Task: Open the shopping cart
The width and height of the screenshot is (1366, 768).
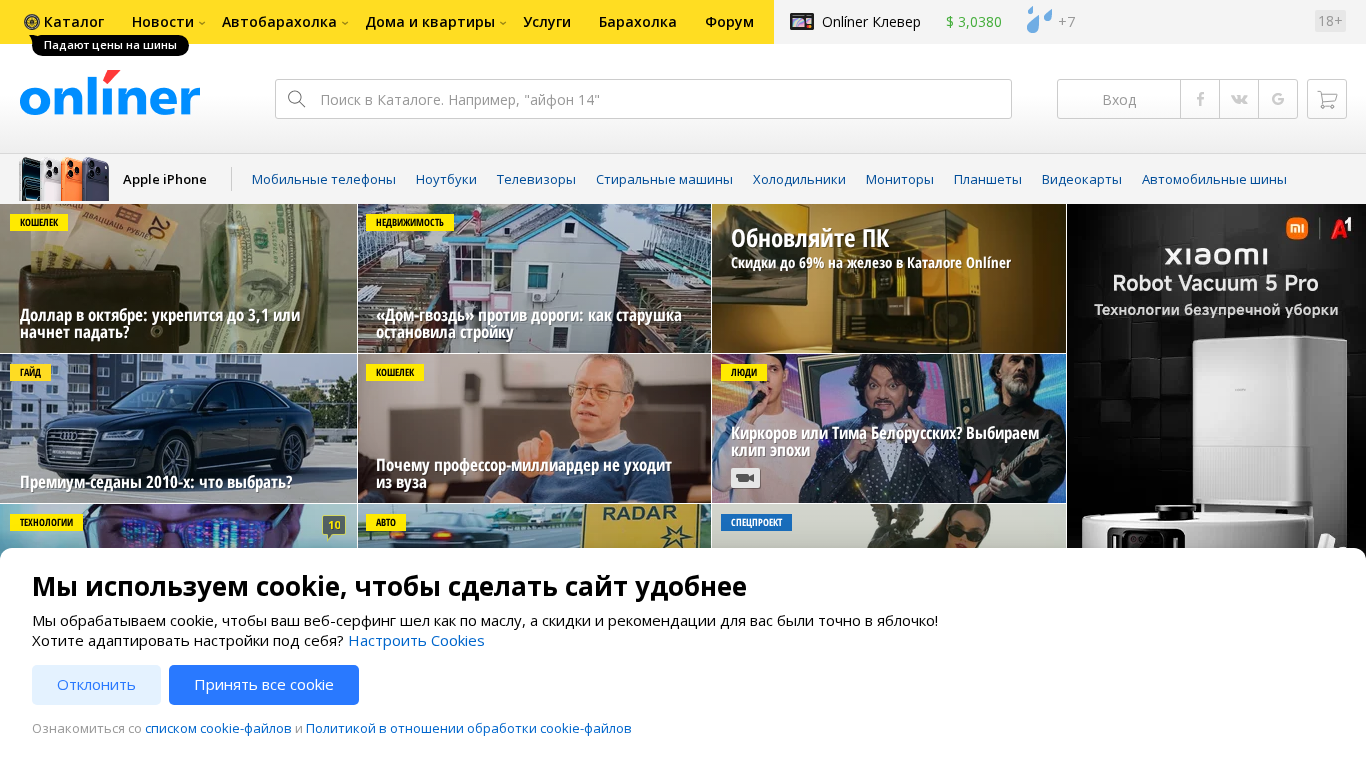Action: coord(1327,99)
